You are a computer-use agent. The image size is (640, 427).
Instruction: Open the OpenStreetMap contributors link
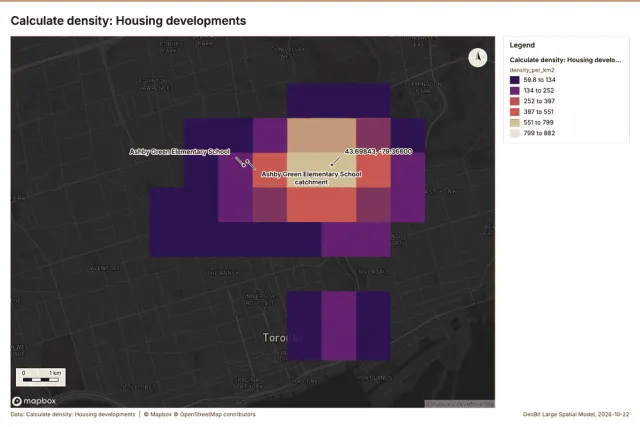point(215,414)
